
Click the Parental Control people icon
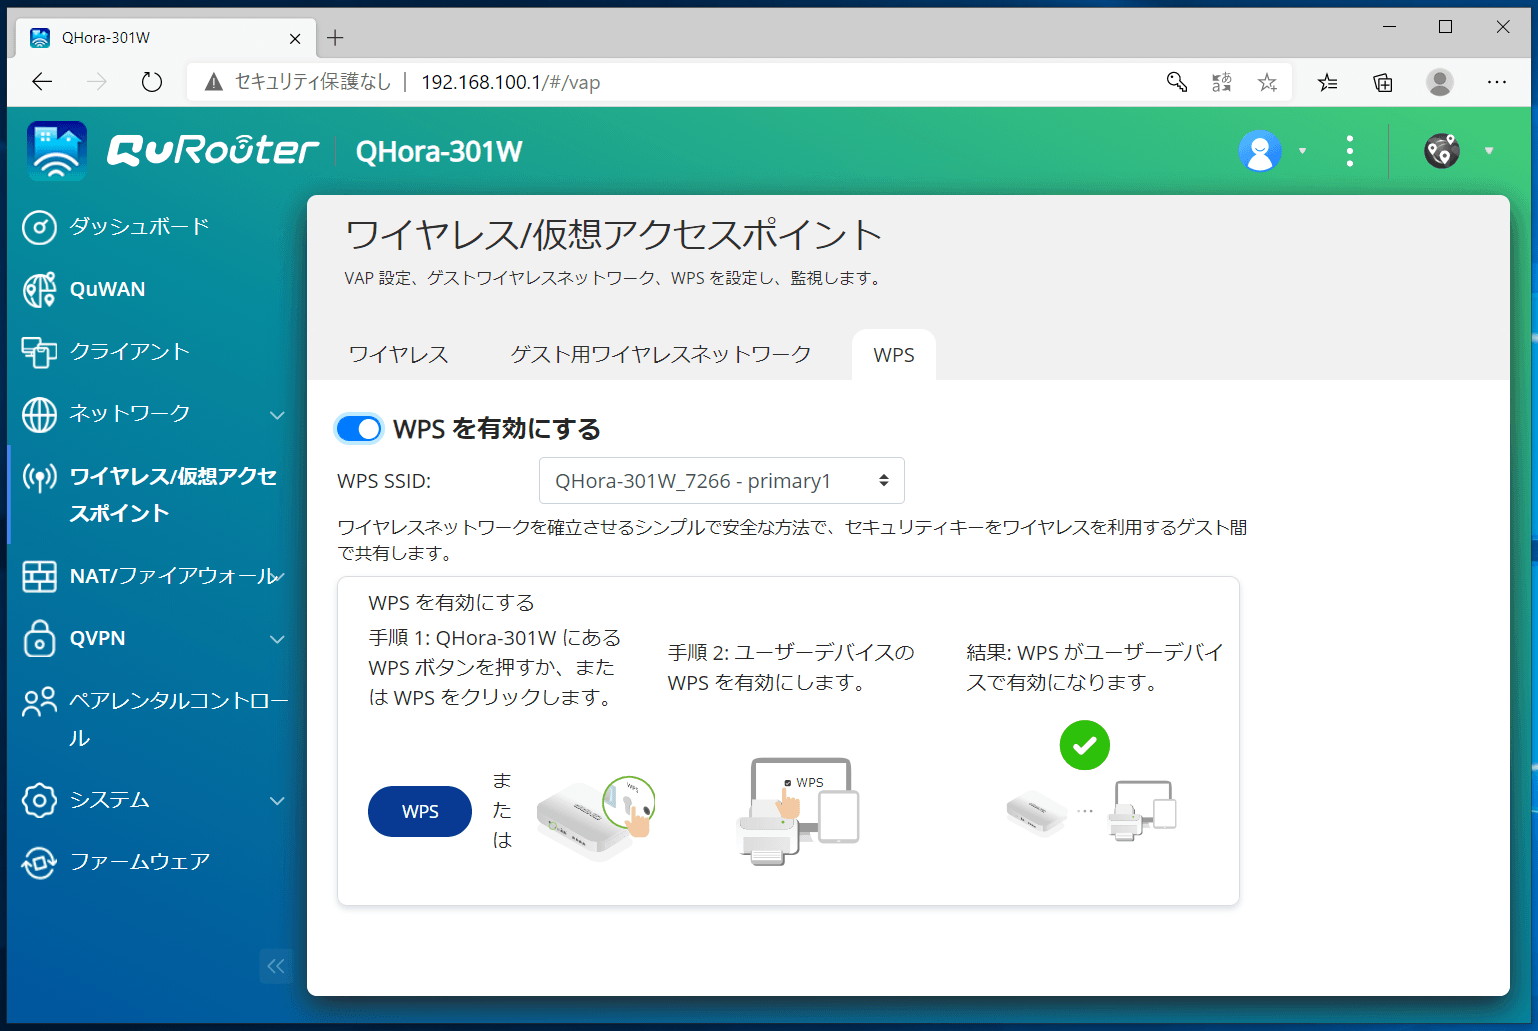pos(39,701)
